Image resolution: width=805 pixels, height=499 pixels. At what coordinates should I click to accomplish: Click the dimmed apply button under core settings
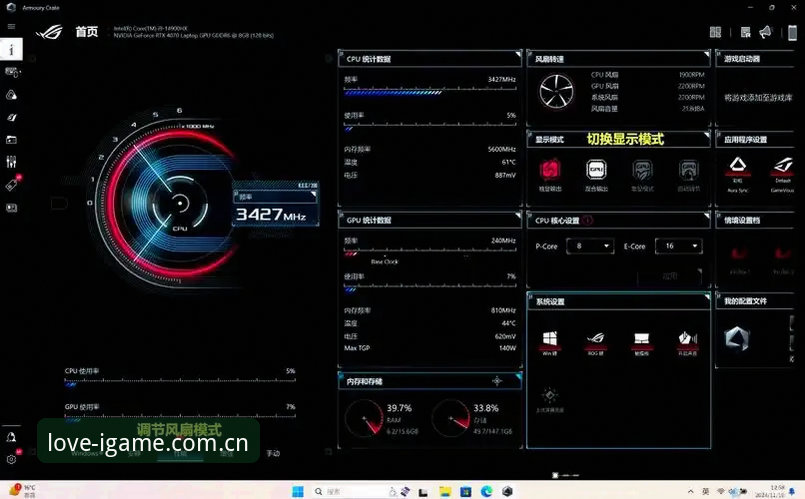tap(669, 276)
